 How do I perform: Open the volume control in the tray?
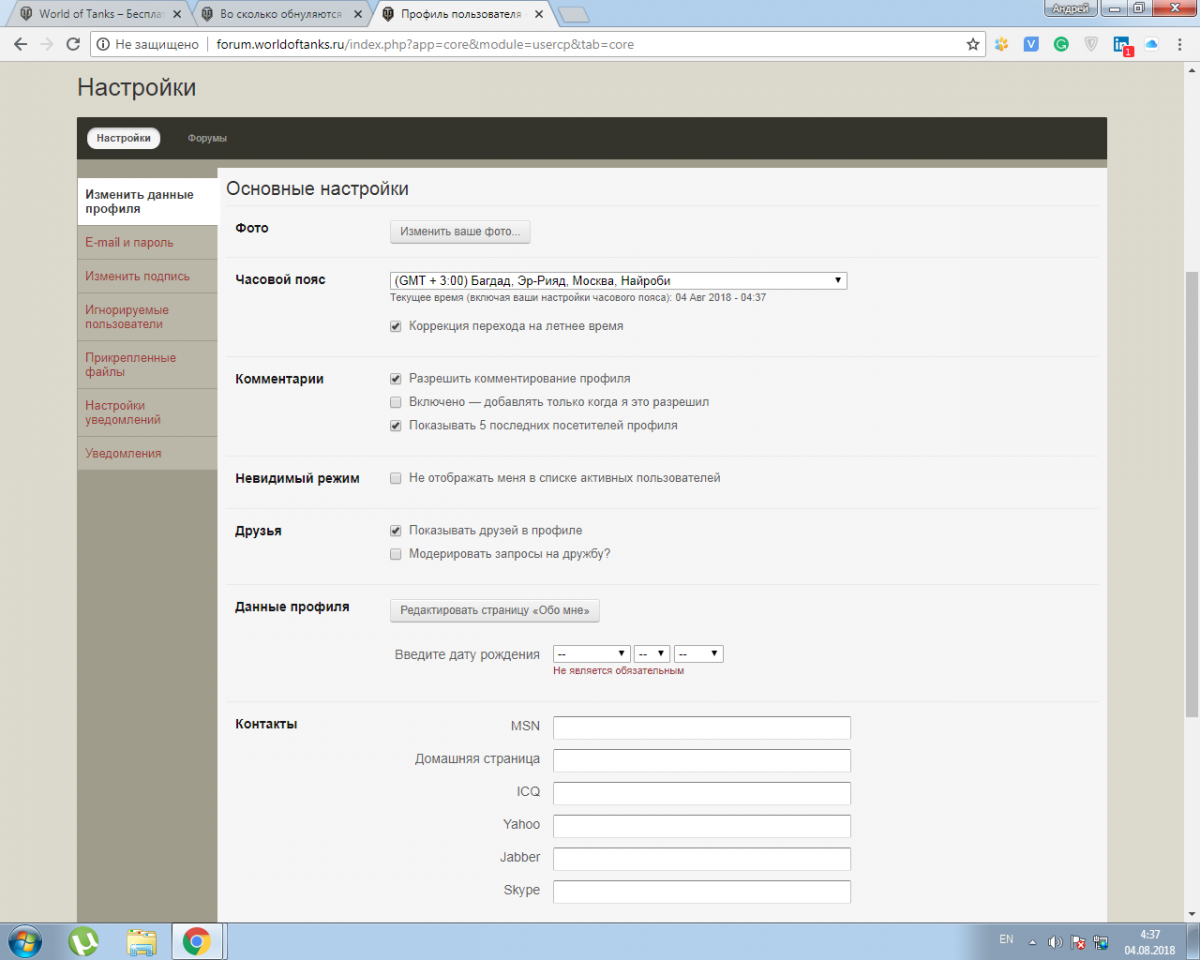point(1055,941)
